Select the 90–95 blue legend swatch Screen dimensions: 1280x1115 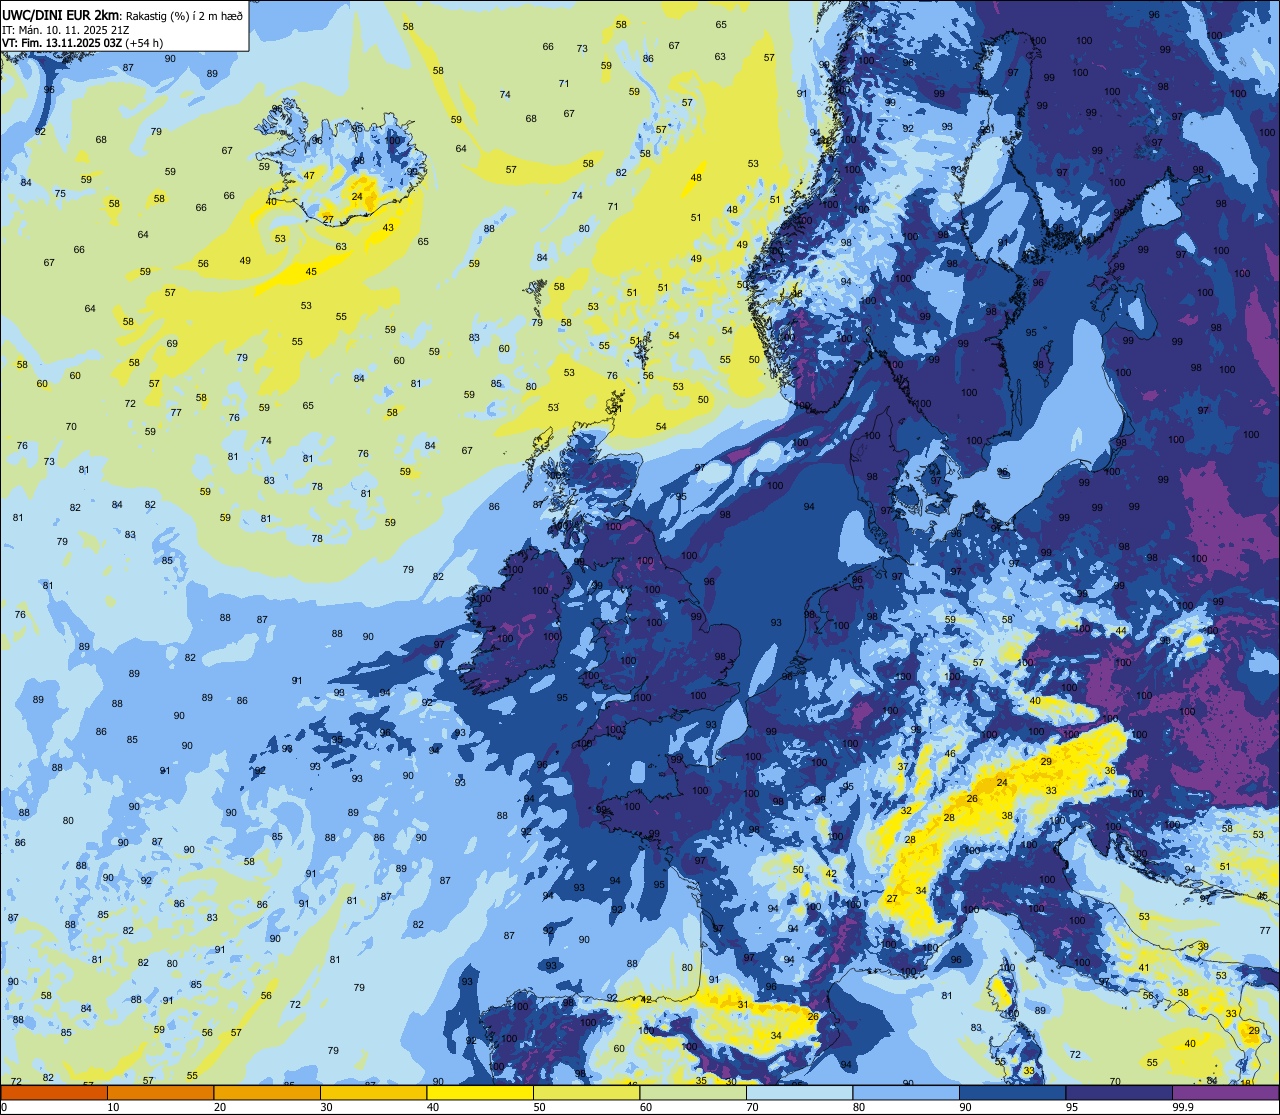click(1013, 1092)
